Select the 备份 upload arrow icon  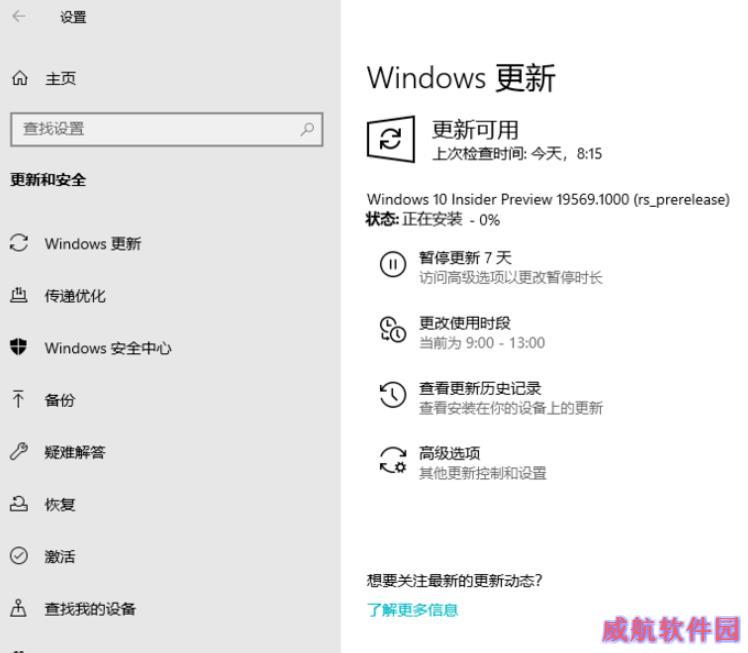[18, 399]
